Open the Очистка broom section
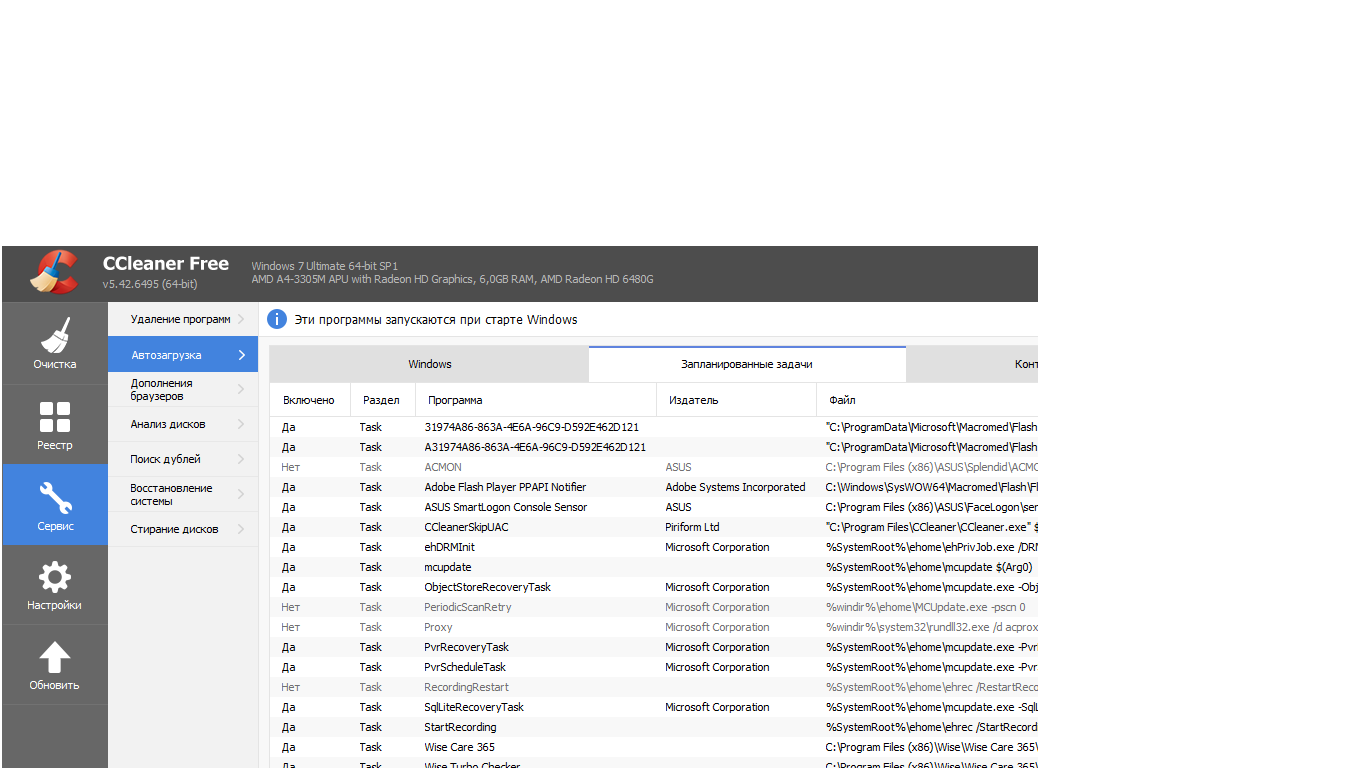1366x768 pixels. (x=55, y=344)
